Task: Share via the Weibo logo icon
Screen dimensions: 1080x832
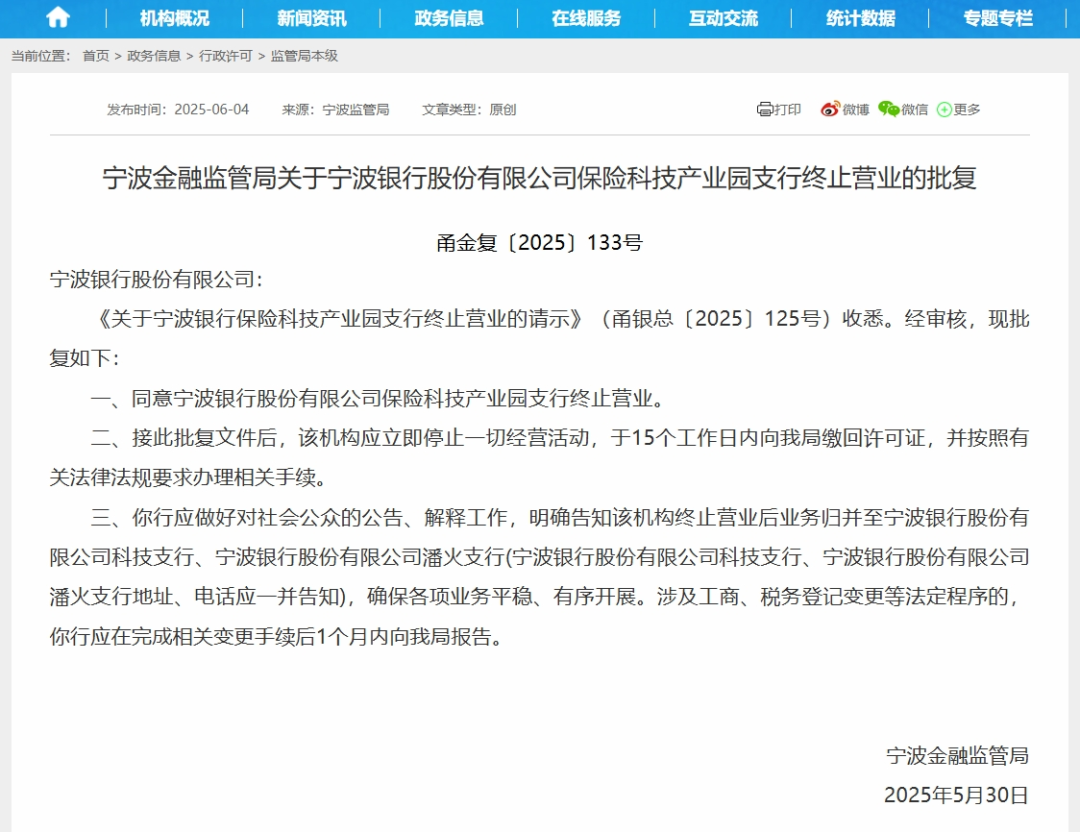Action: pyautogui.click(x=830, y=109)
